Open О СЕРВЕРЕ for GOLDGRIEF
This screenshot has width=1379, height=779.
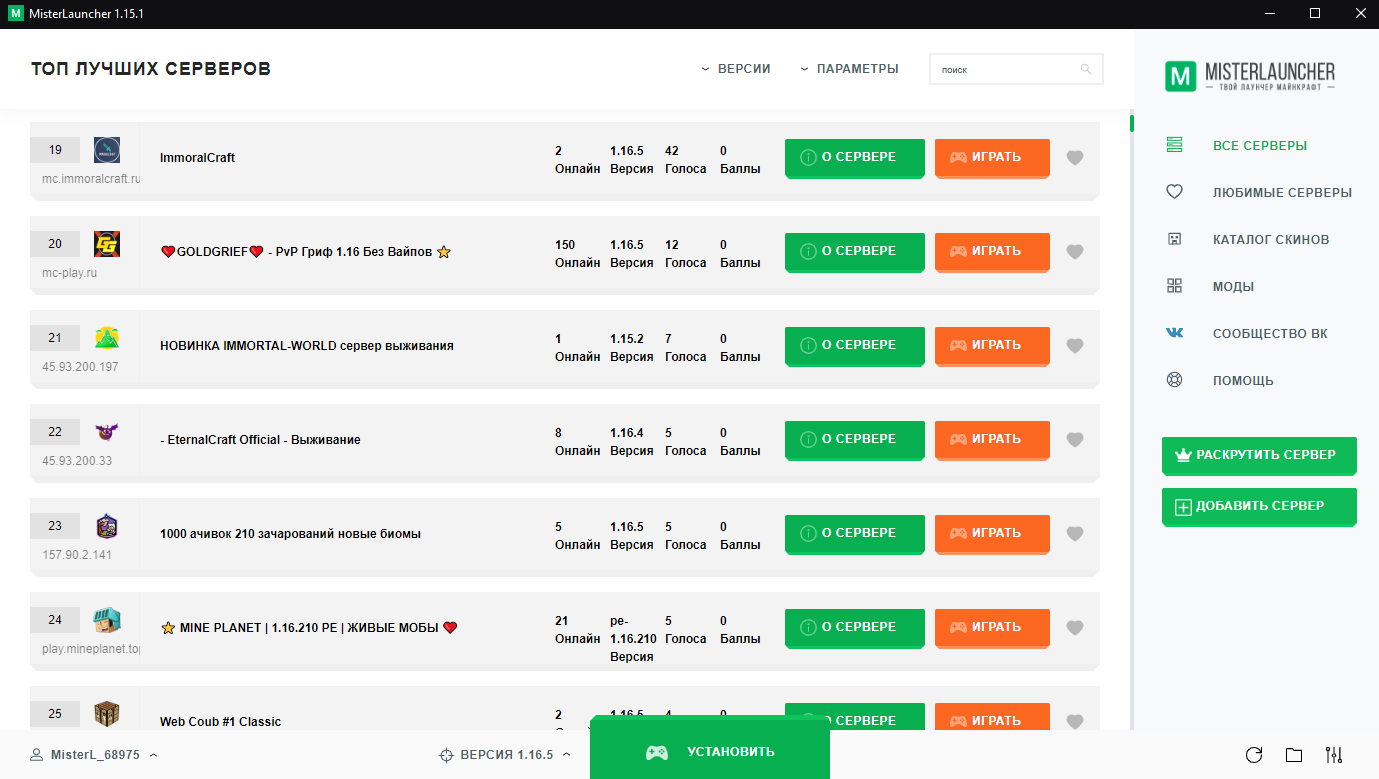pos(855,252)
